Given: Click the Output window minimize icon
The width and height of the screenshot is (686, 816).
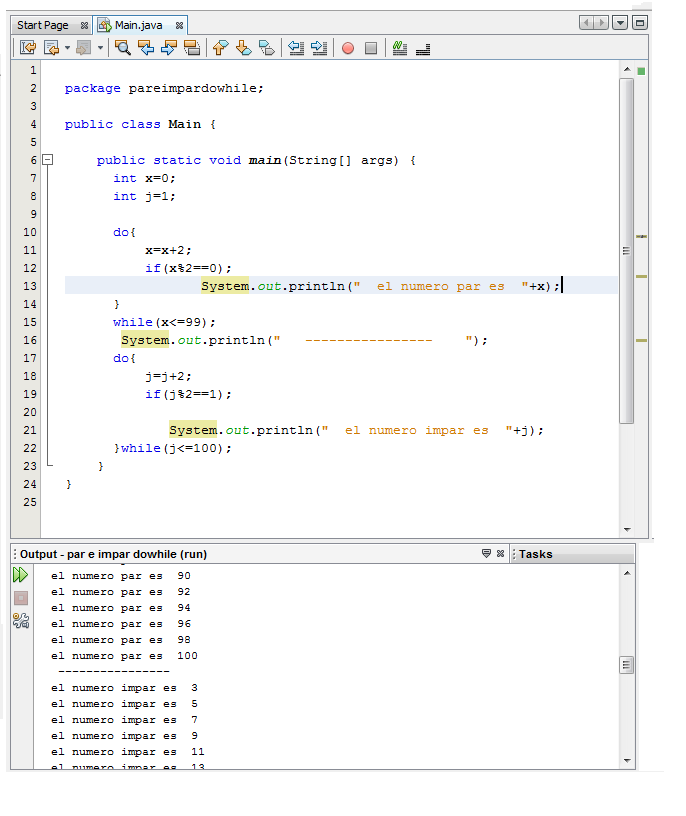Looking at the screenshot, I should [x=486, y=553].
